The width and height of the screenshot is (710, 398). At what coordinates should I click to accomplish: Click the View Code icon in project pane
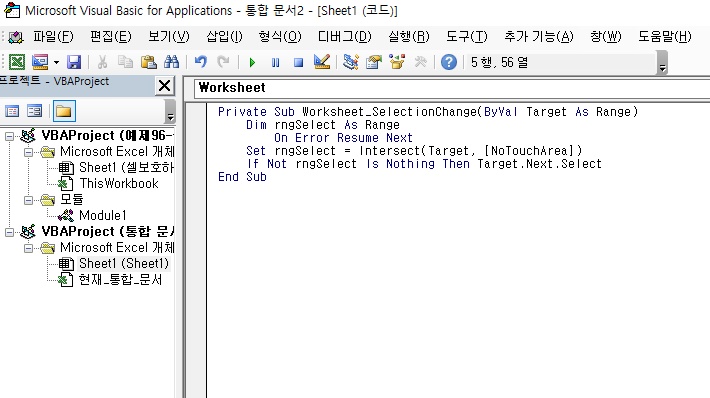point(12,111)
